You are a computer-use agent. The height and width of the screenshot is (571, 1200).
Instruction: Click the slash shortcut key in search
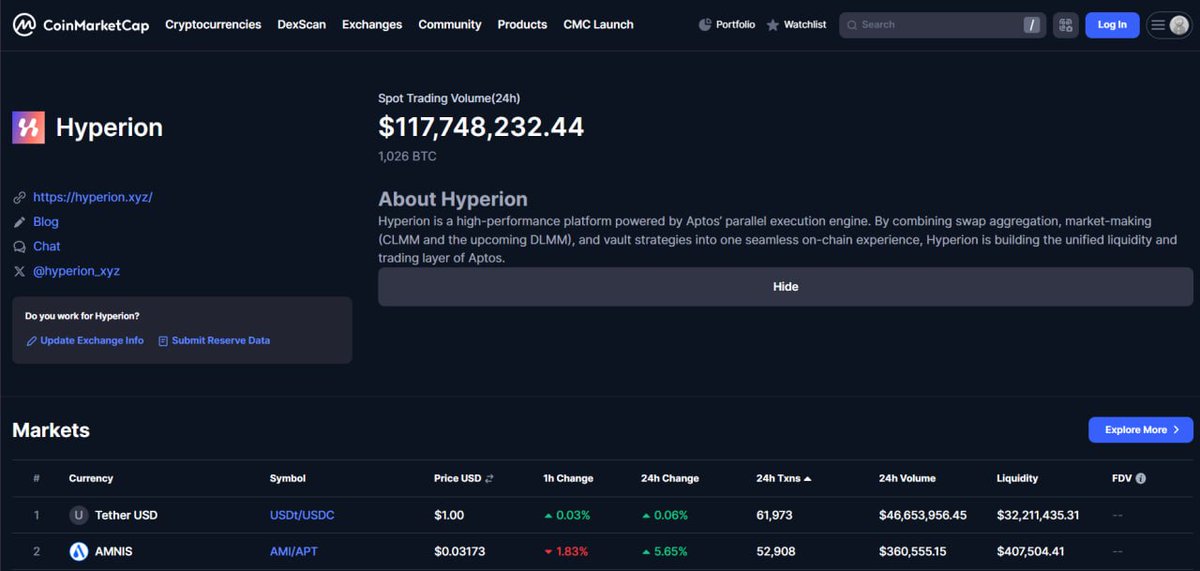point(1032,25)
